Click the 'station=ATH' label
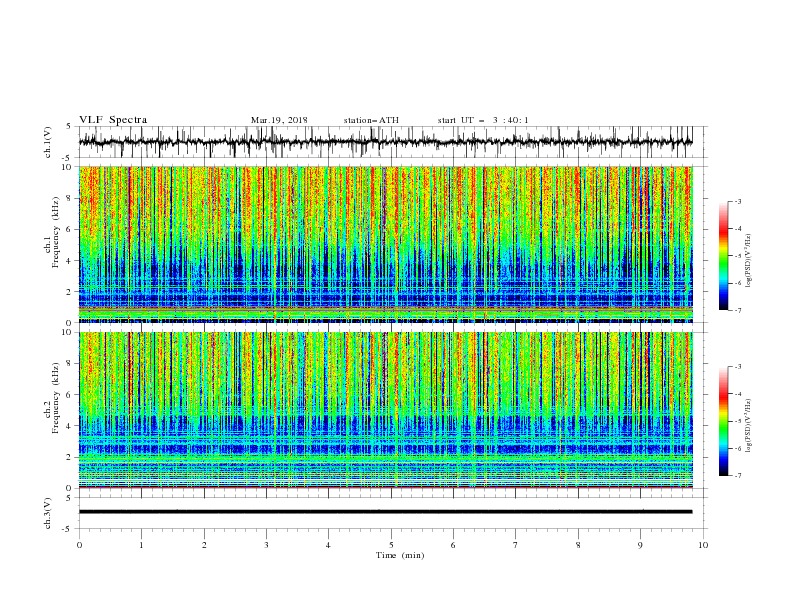 [371, 120]
